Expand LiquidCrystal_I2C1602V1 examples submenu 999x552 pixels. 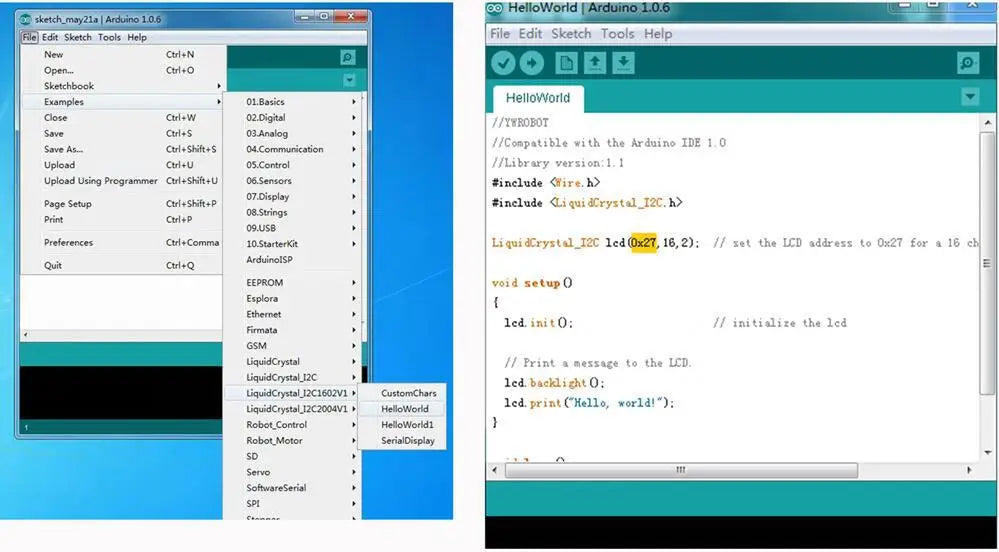pyautogui.click(x=292, y=393)
